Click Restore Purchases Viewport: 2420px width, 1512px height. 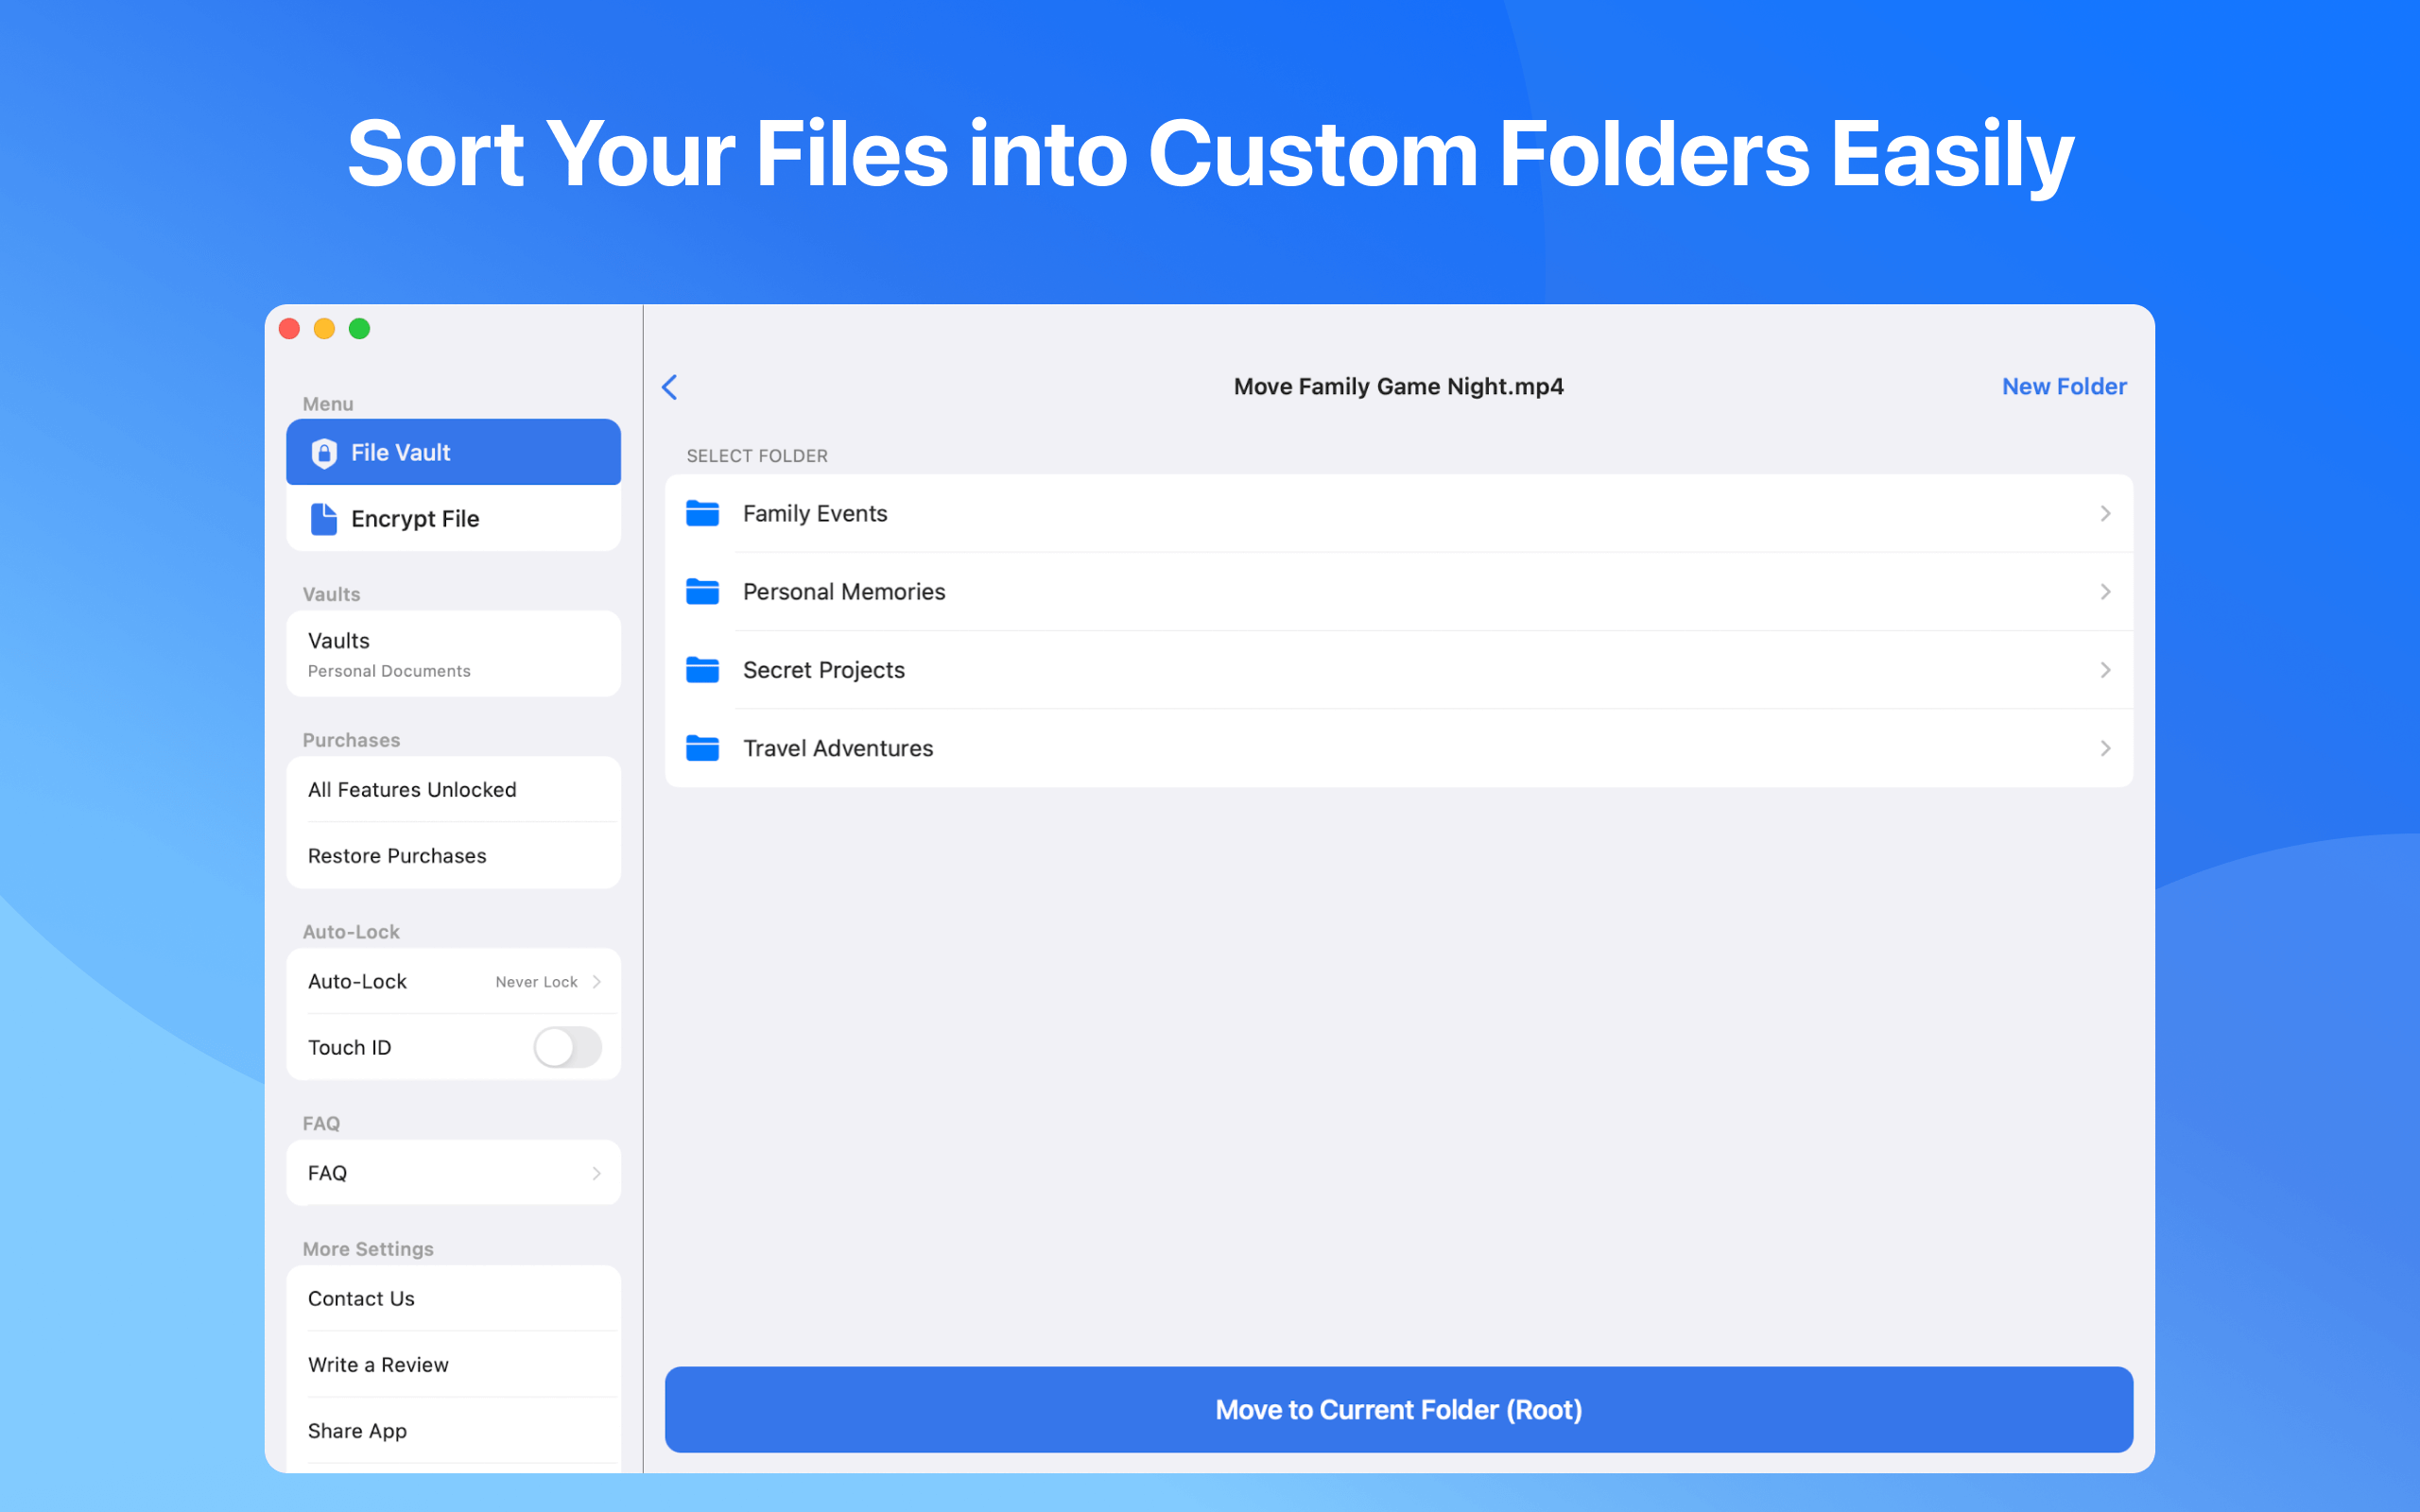[397, 856]
